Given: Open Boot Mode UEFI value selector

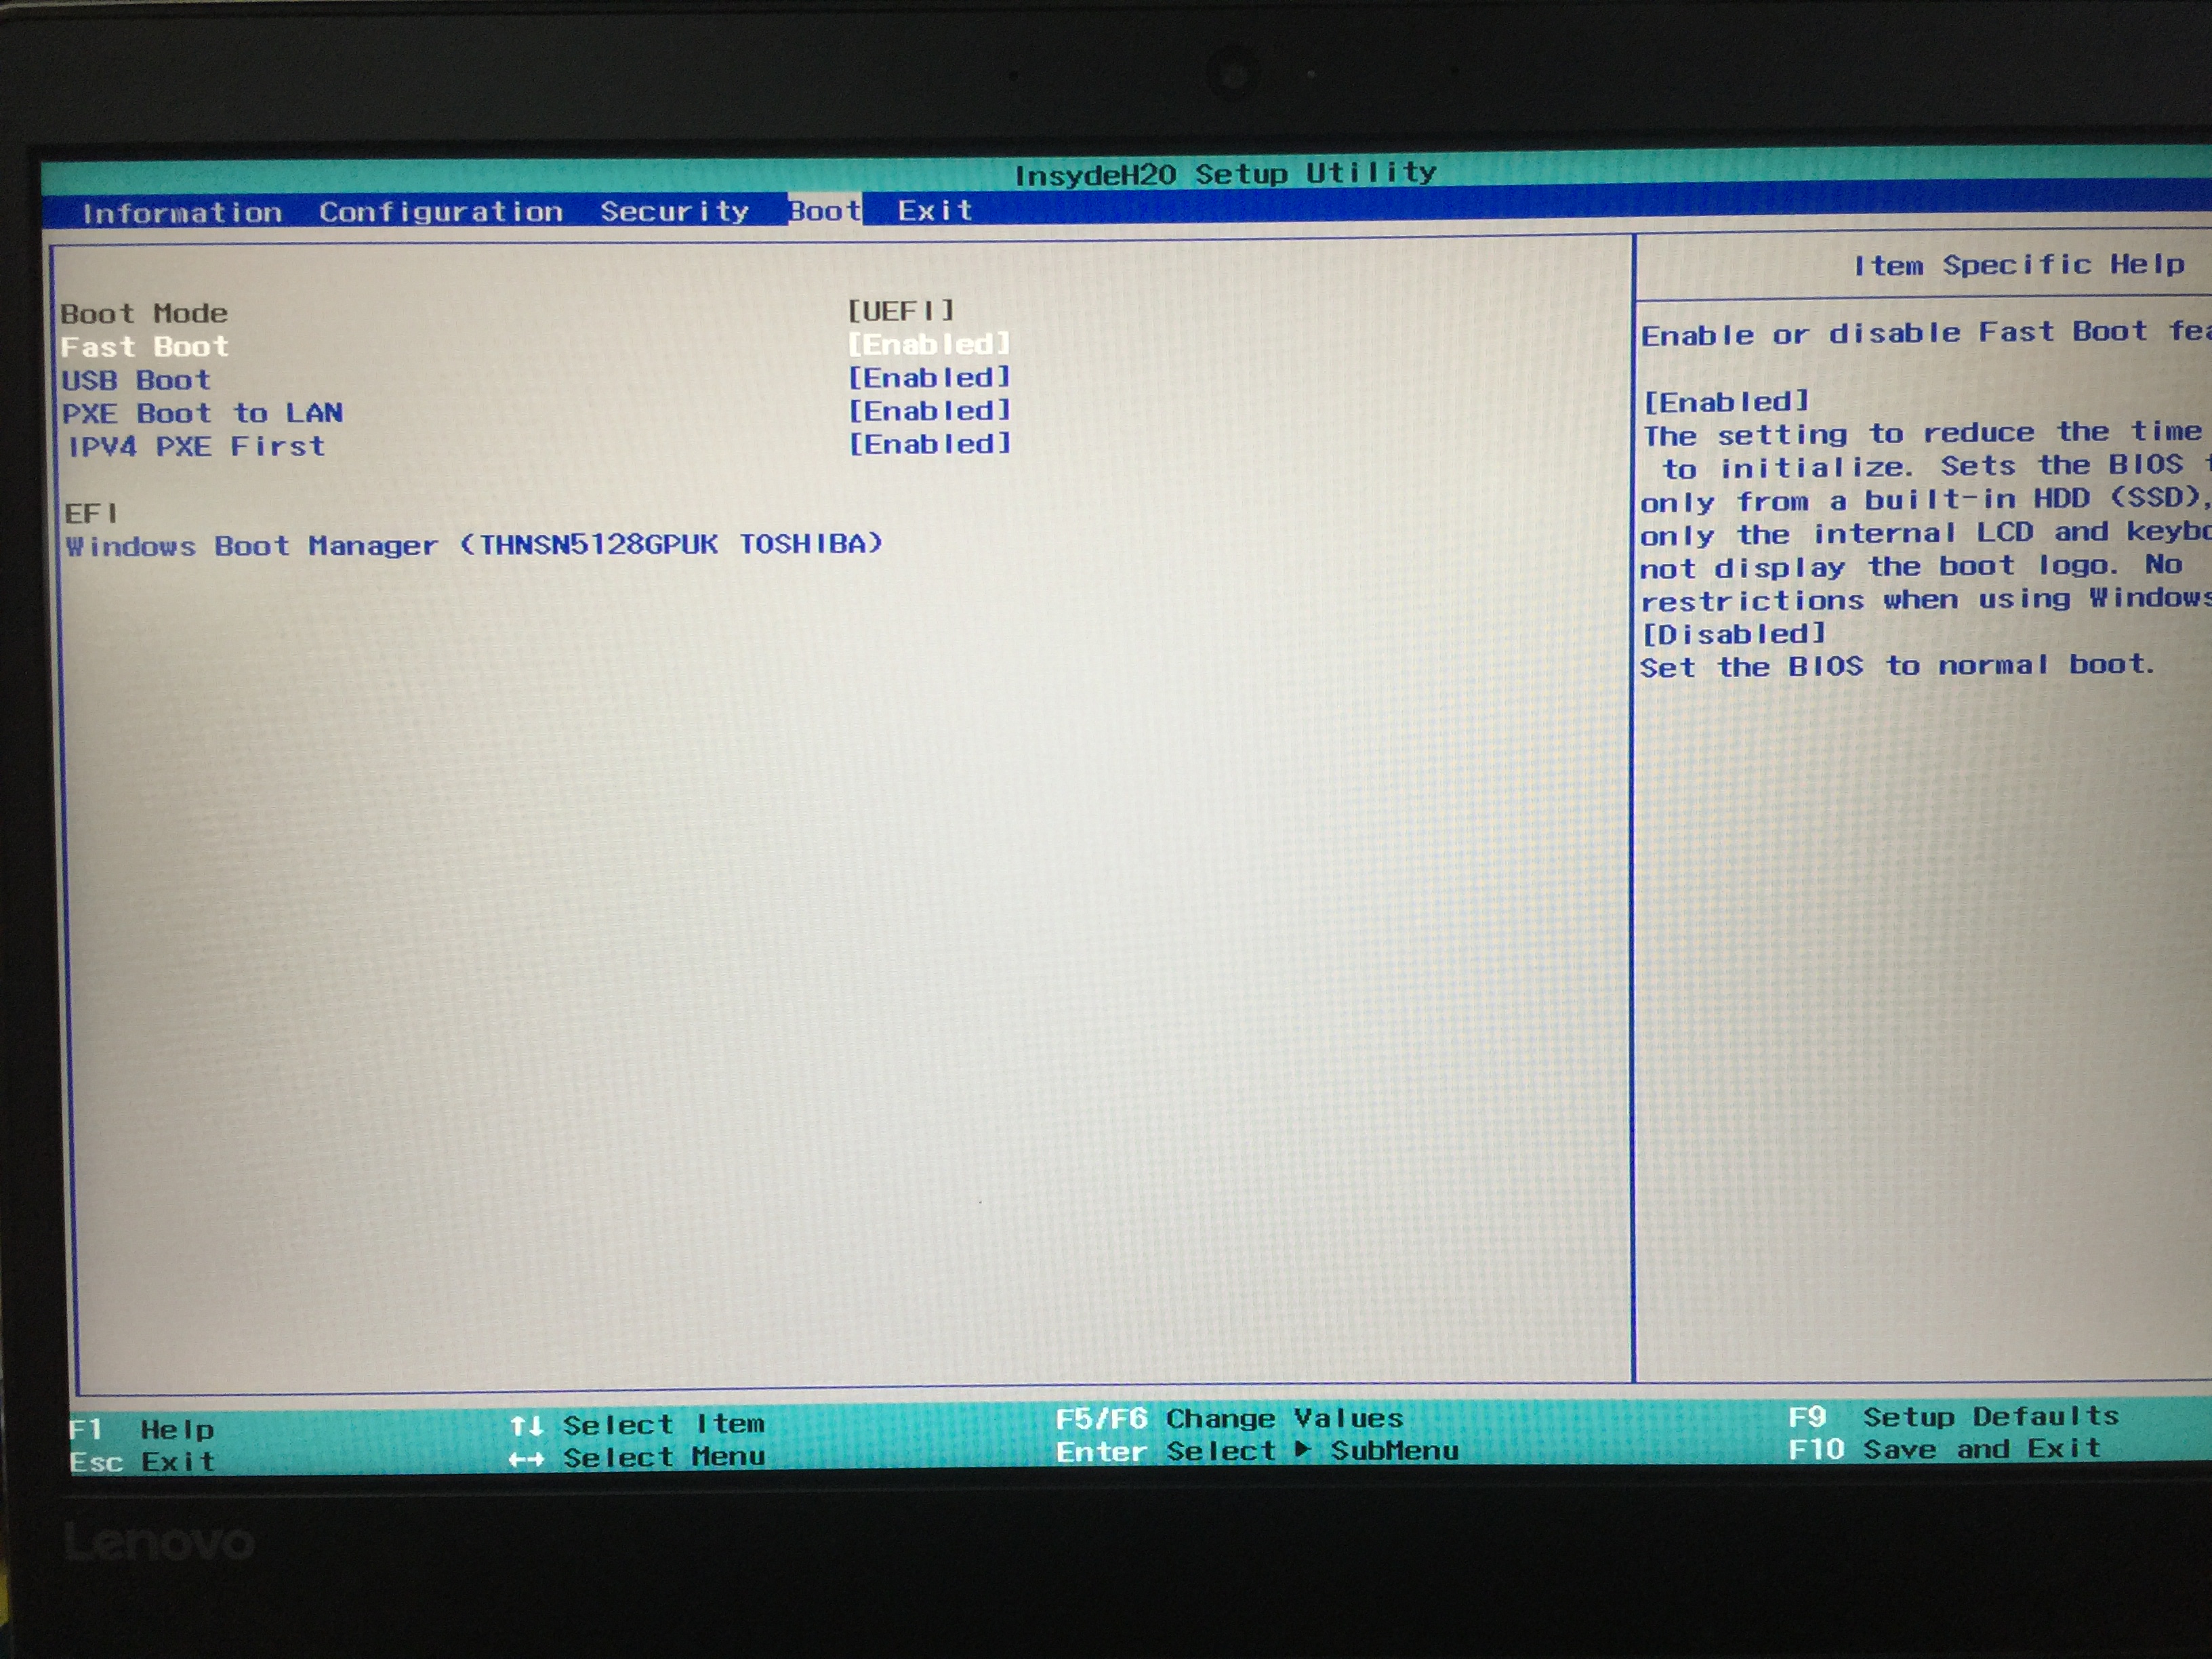Looking at the screenshot, I should pyautogui.click(x=900, y=310).
